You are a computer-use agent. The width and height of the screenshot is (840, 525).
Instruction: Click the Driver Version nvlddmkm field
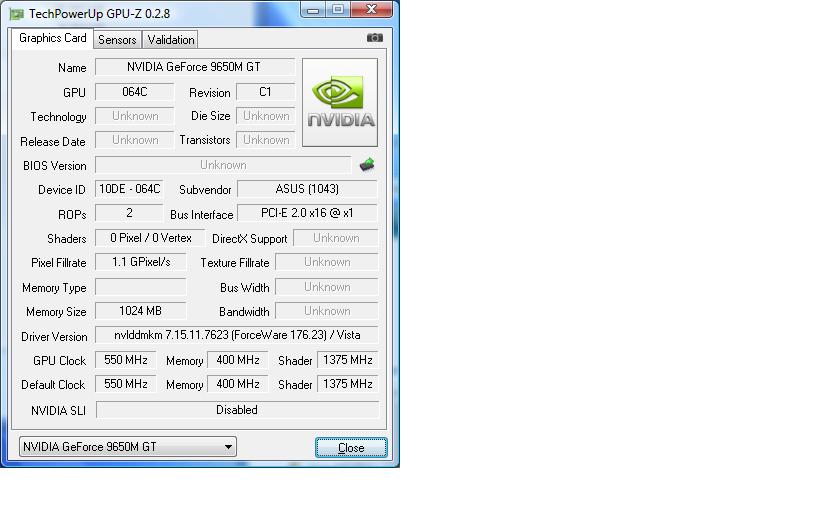(x=237, y=335)
